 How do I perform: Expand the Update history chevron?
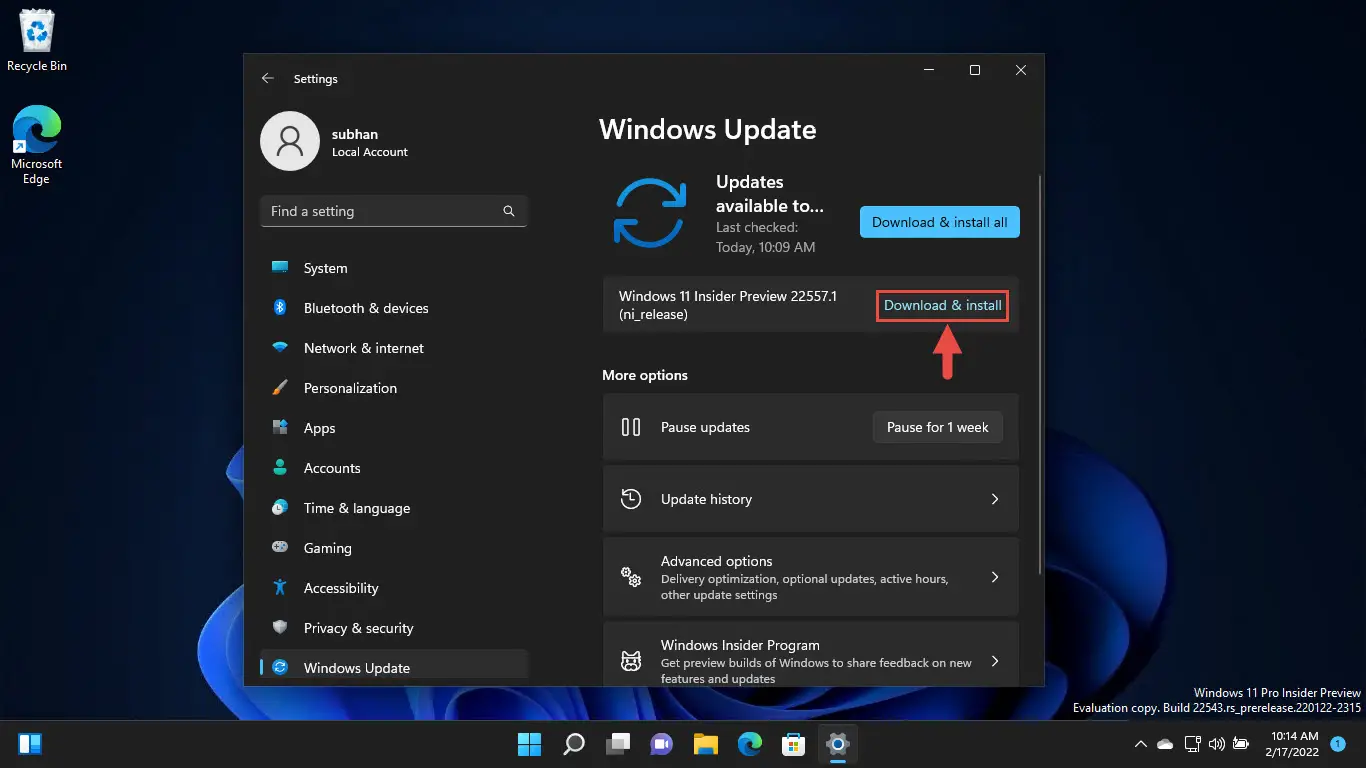pyautogui.click(x=994, y=499)
